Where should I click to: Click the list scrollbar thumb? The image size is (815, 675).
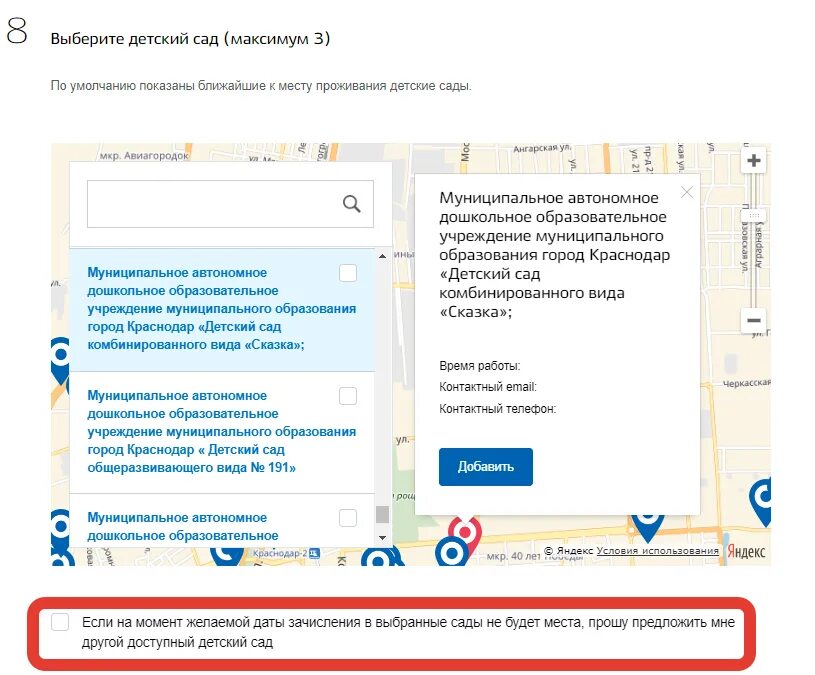click(x=383, y=514)
